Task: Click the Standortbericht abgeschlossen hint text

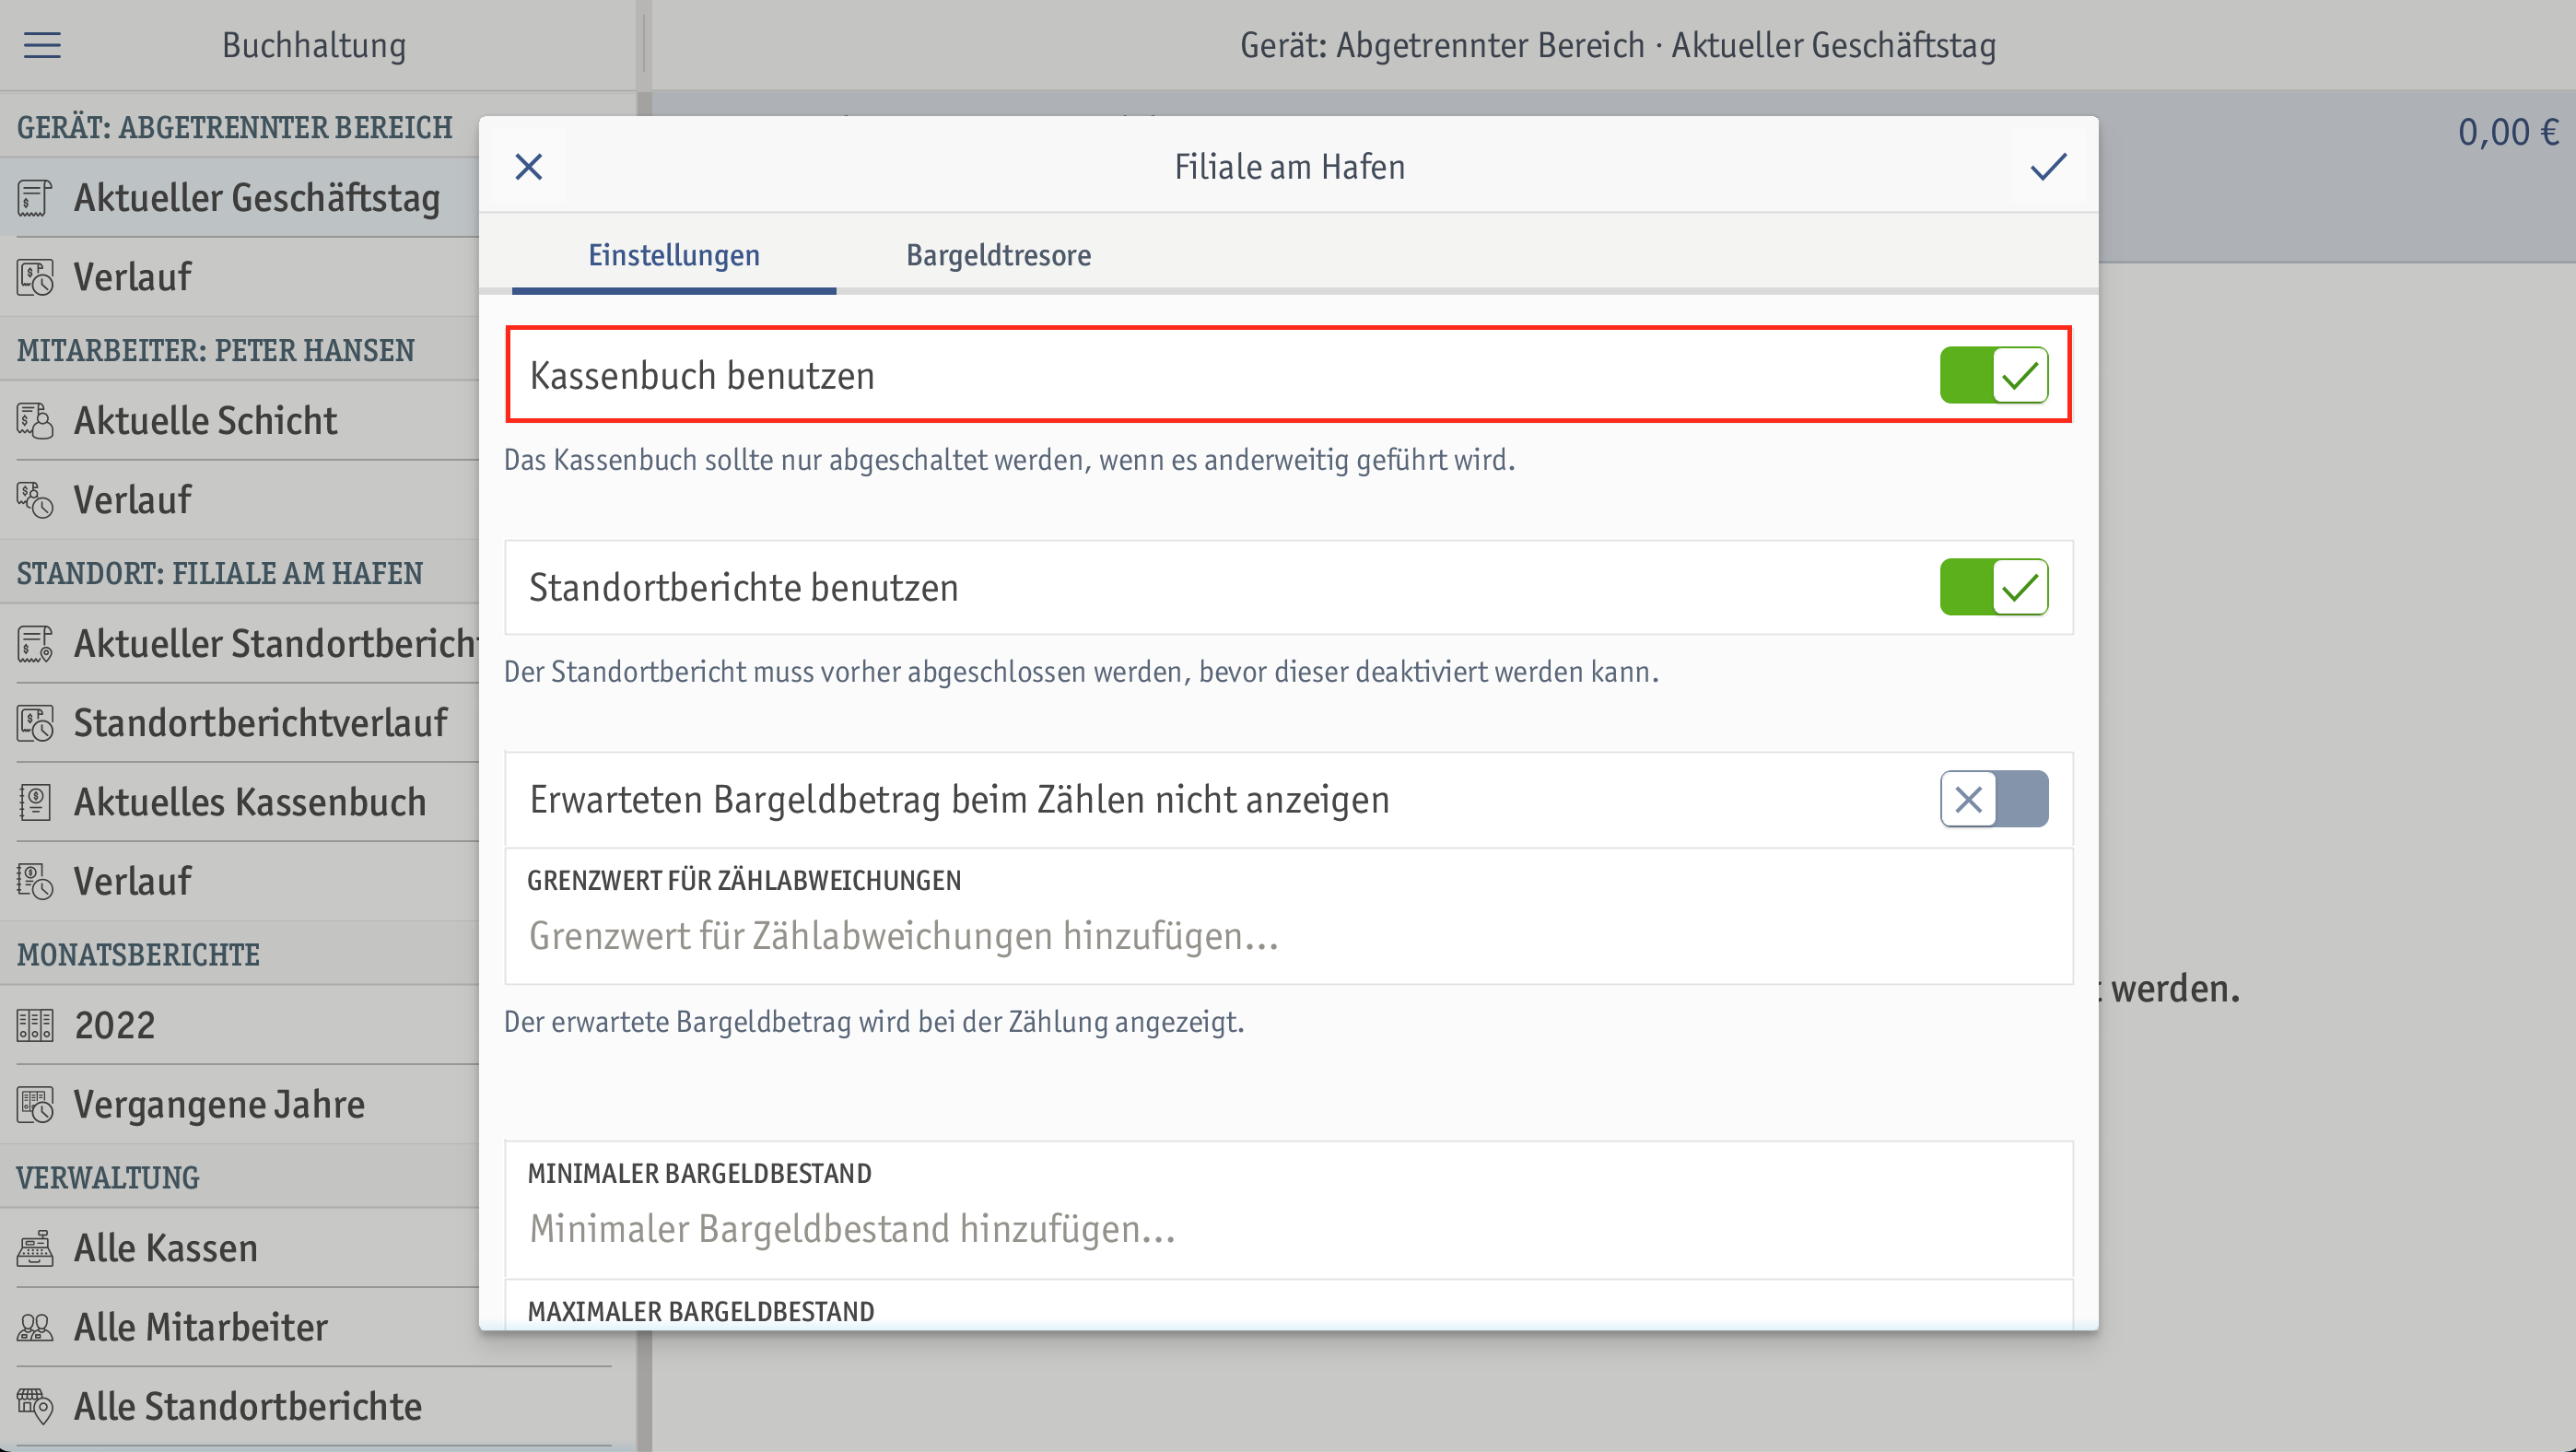Action: [1081, 672]
